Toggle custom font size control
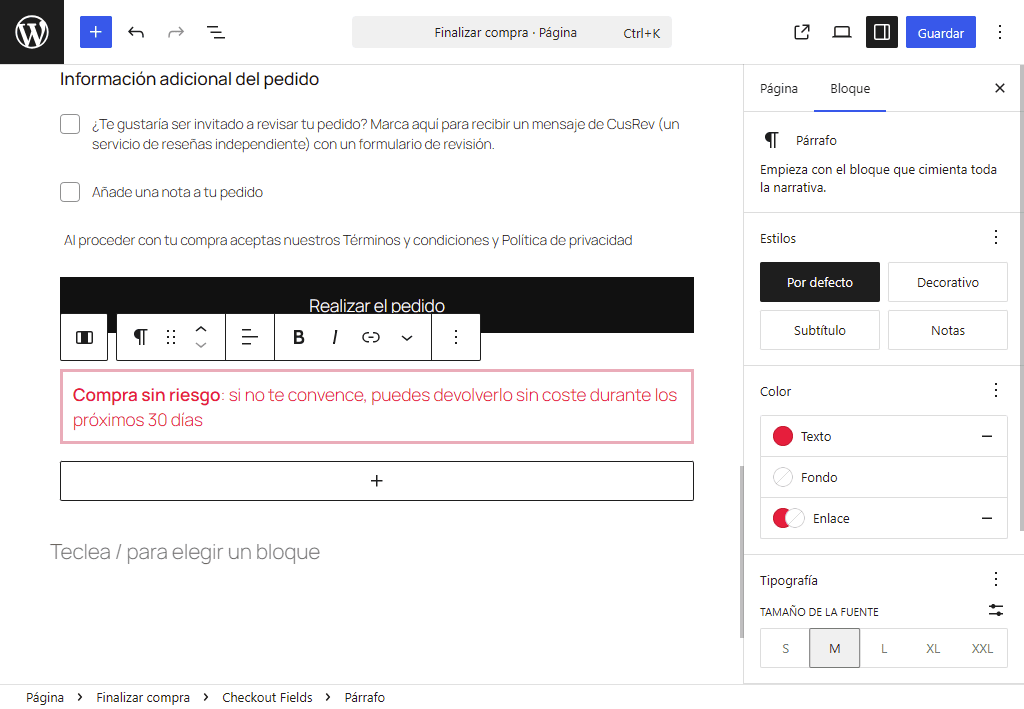 pos(995,610)
